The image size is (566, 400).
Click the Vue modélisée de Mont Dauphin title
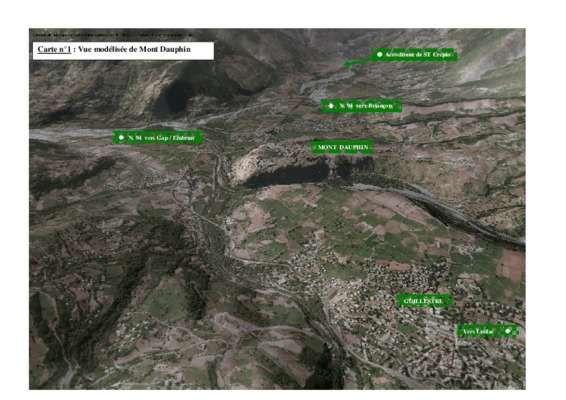[134, 49]
